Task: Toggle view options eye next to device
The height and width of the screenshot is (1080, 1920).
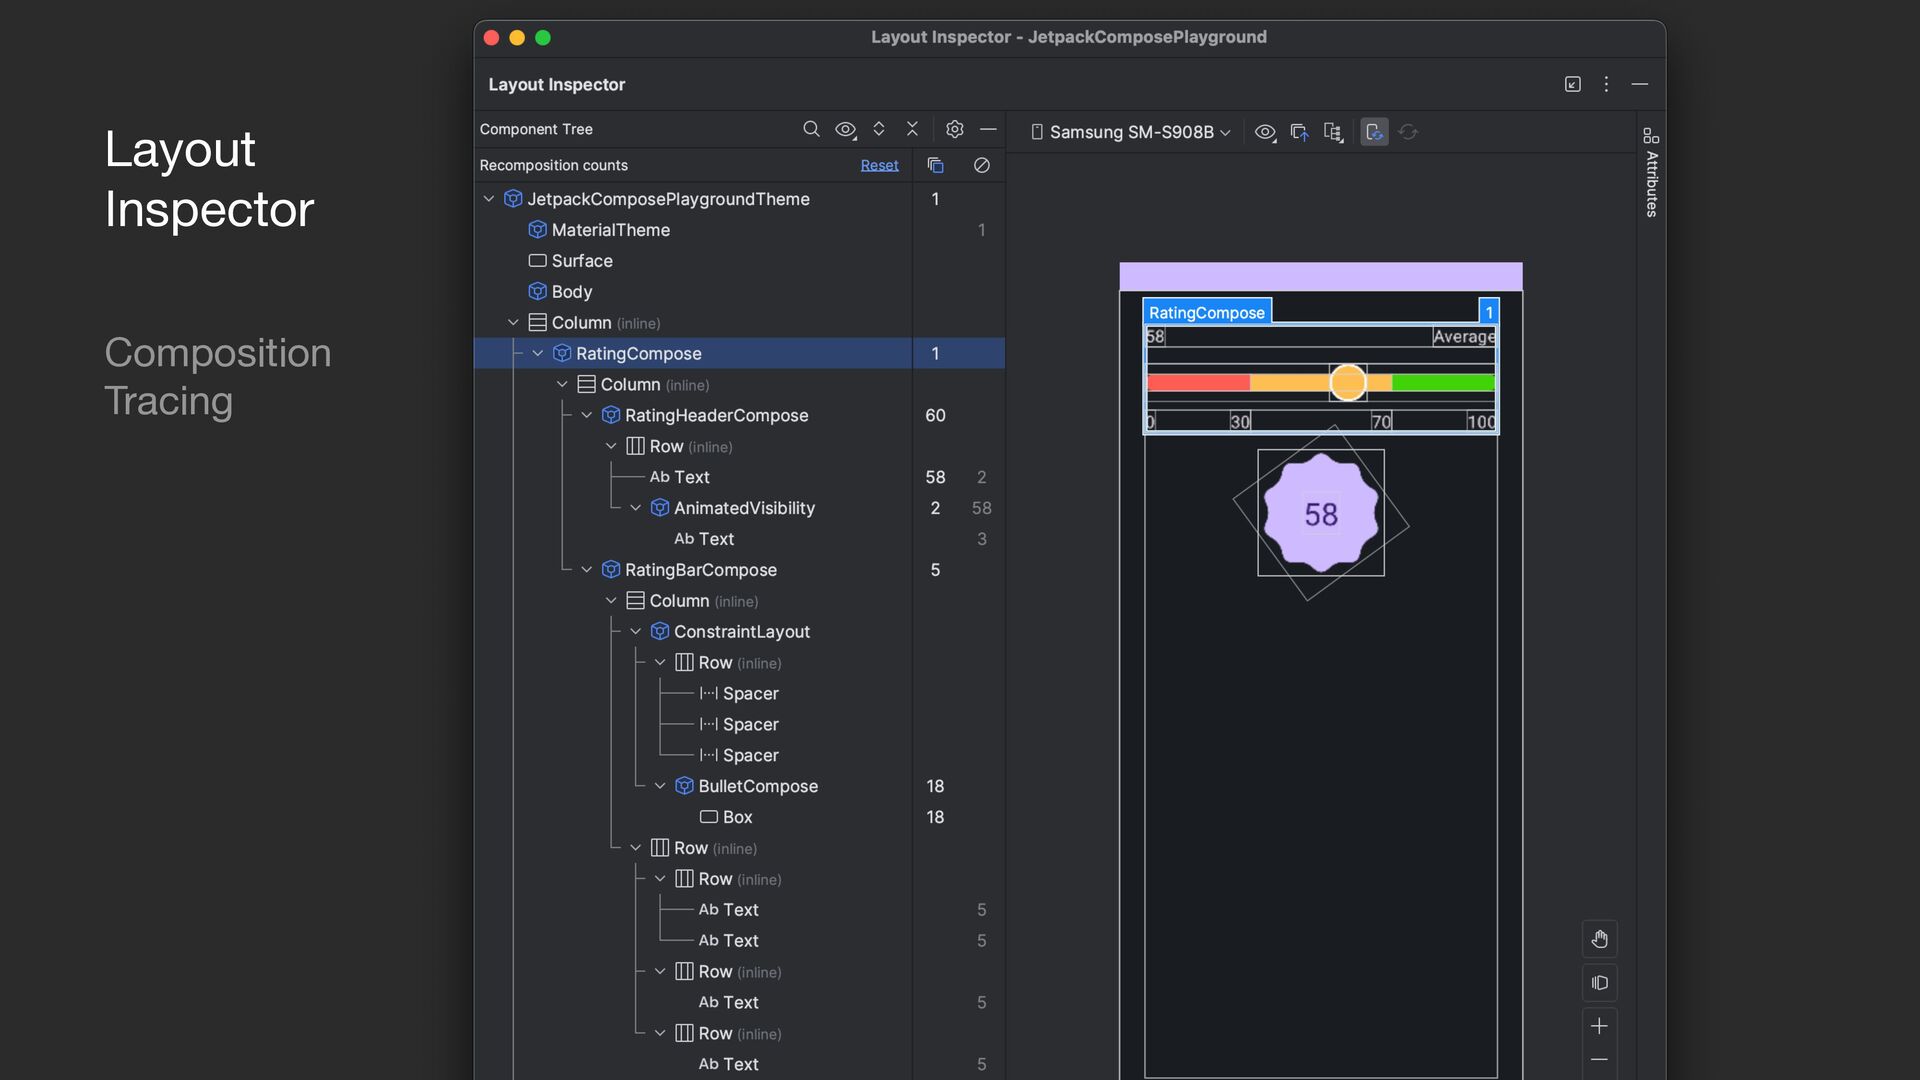Action: click(x=1265, y=132)
